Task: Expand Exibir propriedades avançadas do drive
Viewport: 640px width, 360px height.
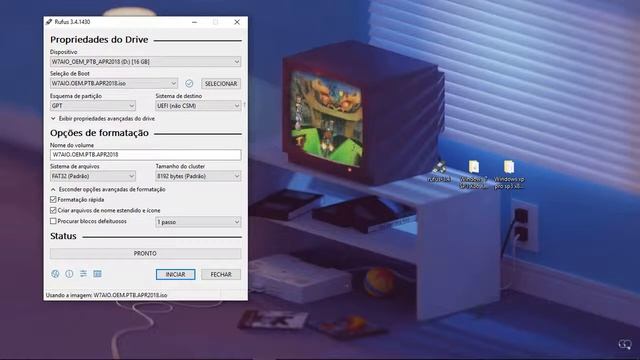Action: [x=103, y=119]
